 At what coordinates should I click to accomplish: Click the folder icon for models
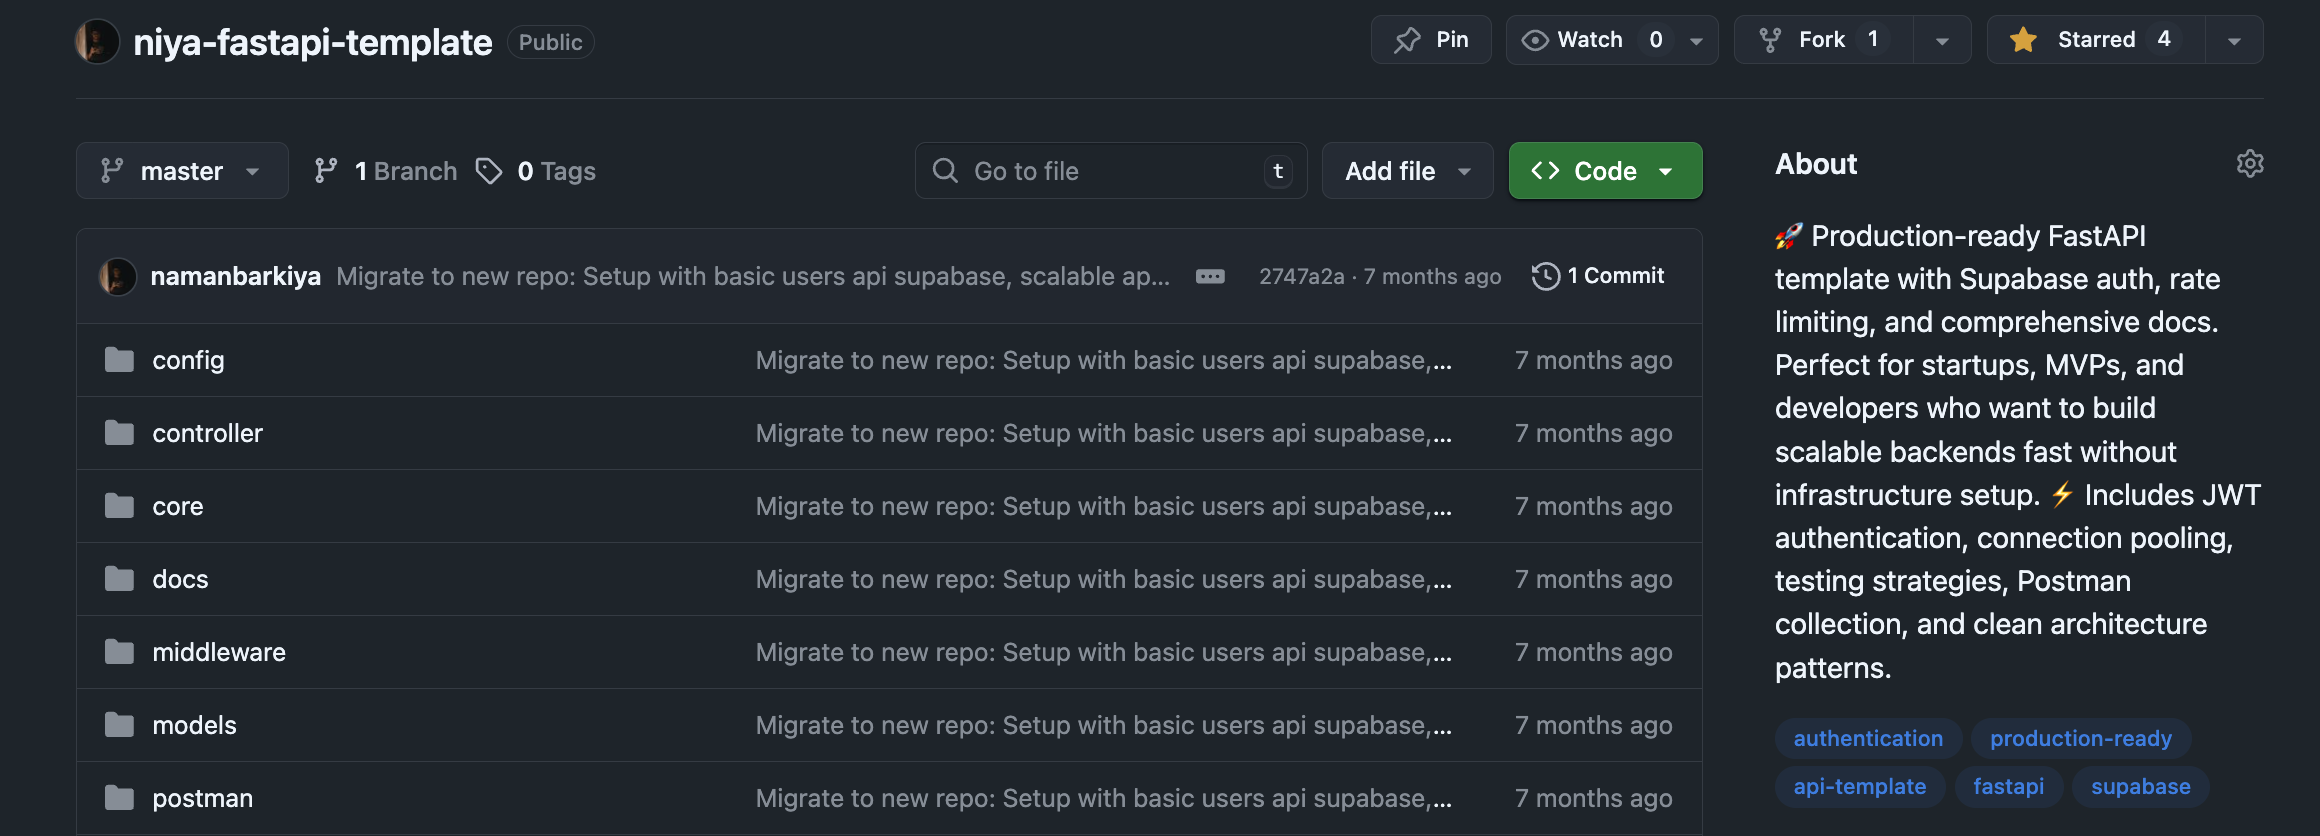119,725
